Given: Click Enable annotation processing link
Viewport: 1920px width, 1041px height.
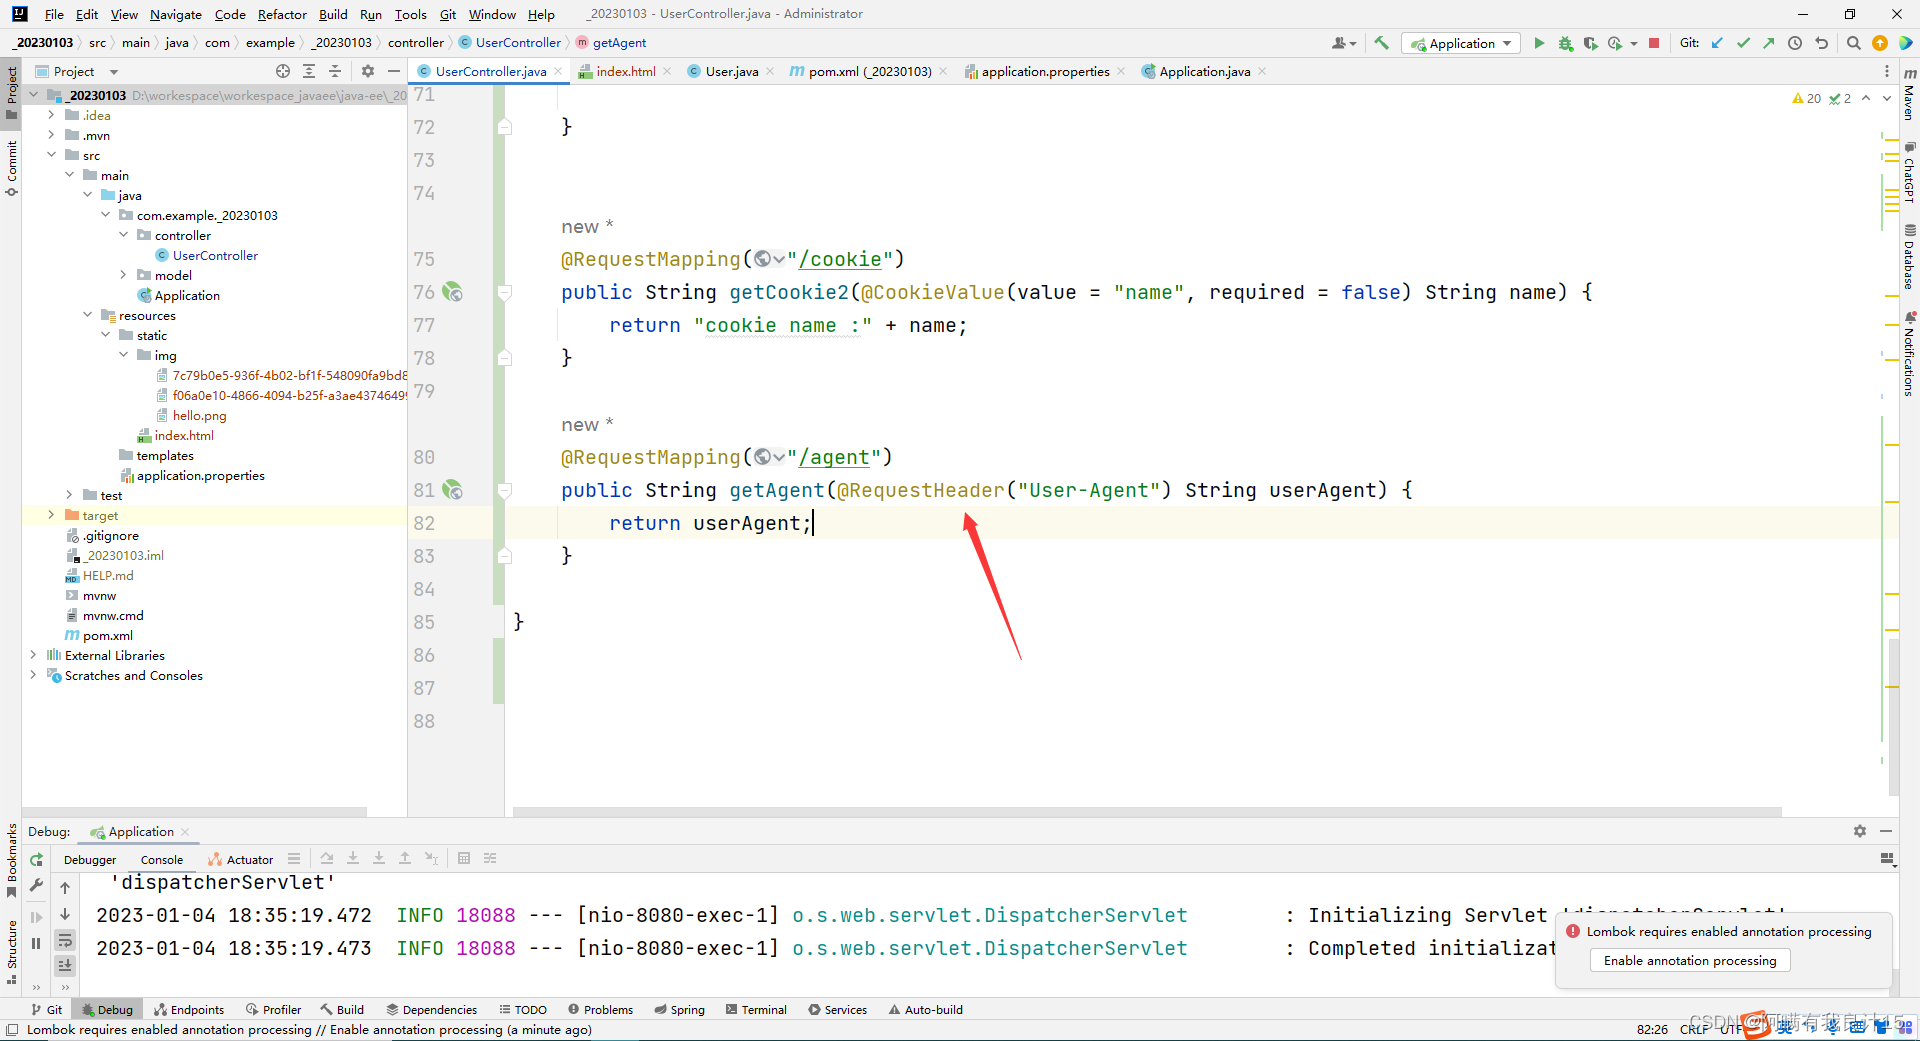Looking at the screenshot, I should click(x=1689, y=960).
